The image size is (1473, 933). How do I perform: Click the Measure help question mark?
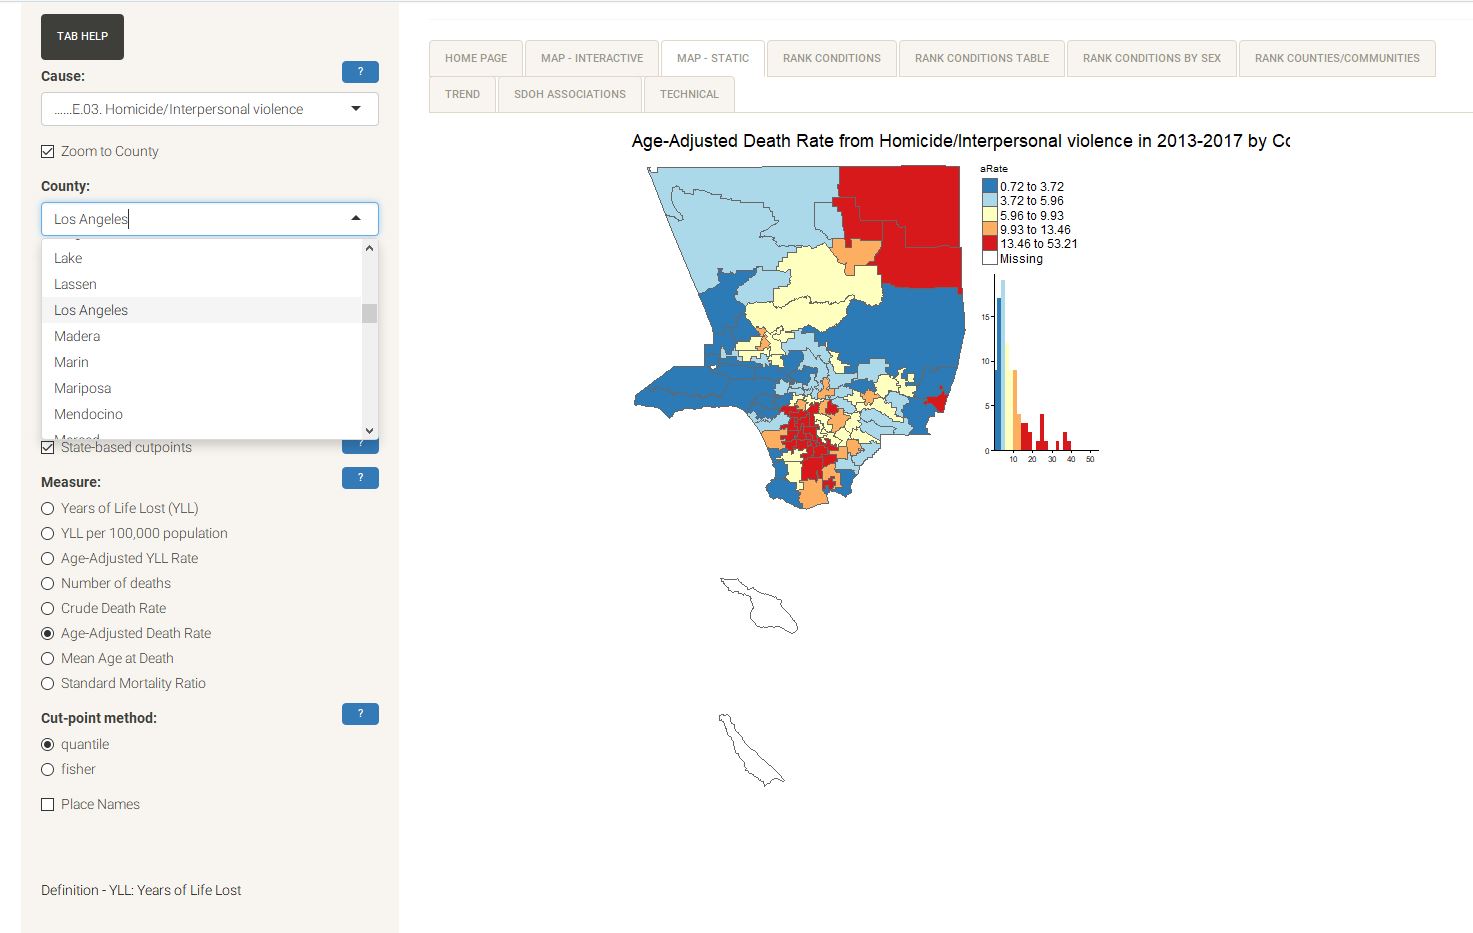[360, 478]
